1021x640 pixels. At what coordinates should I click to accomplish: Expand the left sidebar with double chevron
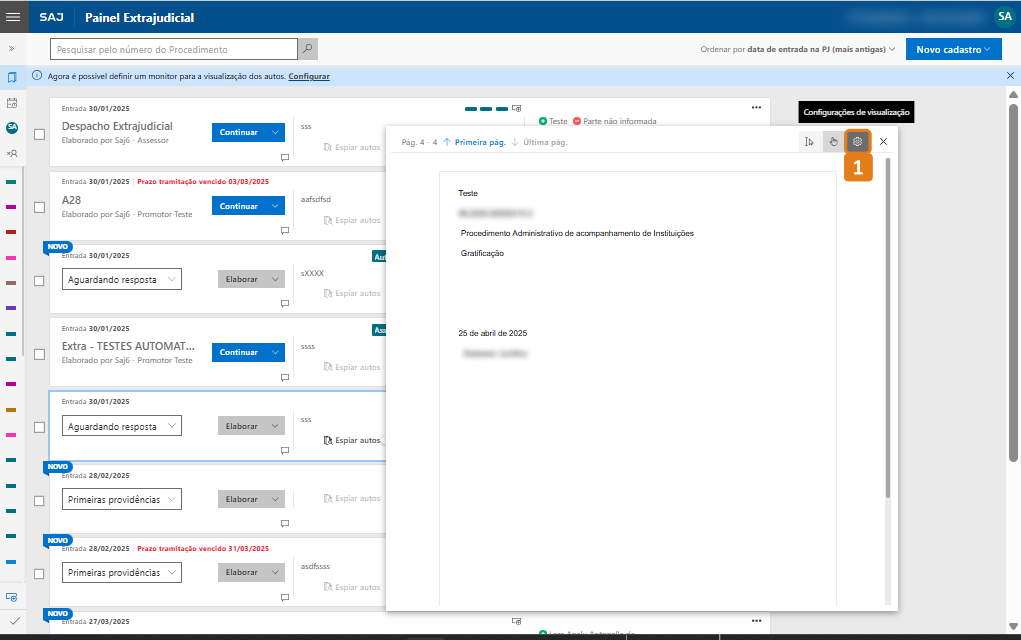pos(12,48)
